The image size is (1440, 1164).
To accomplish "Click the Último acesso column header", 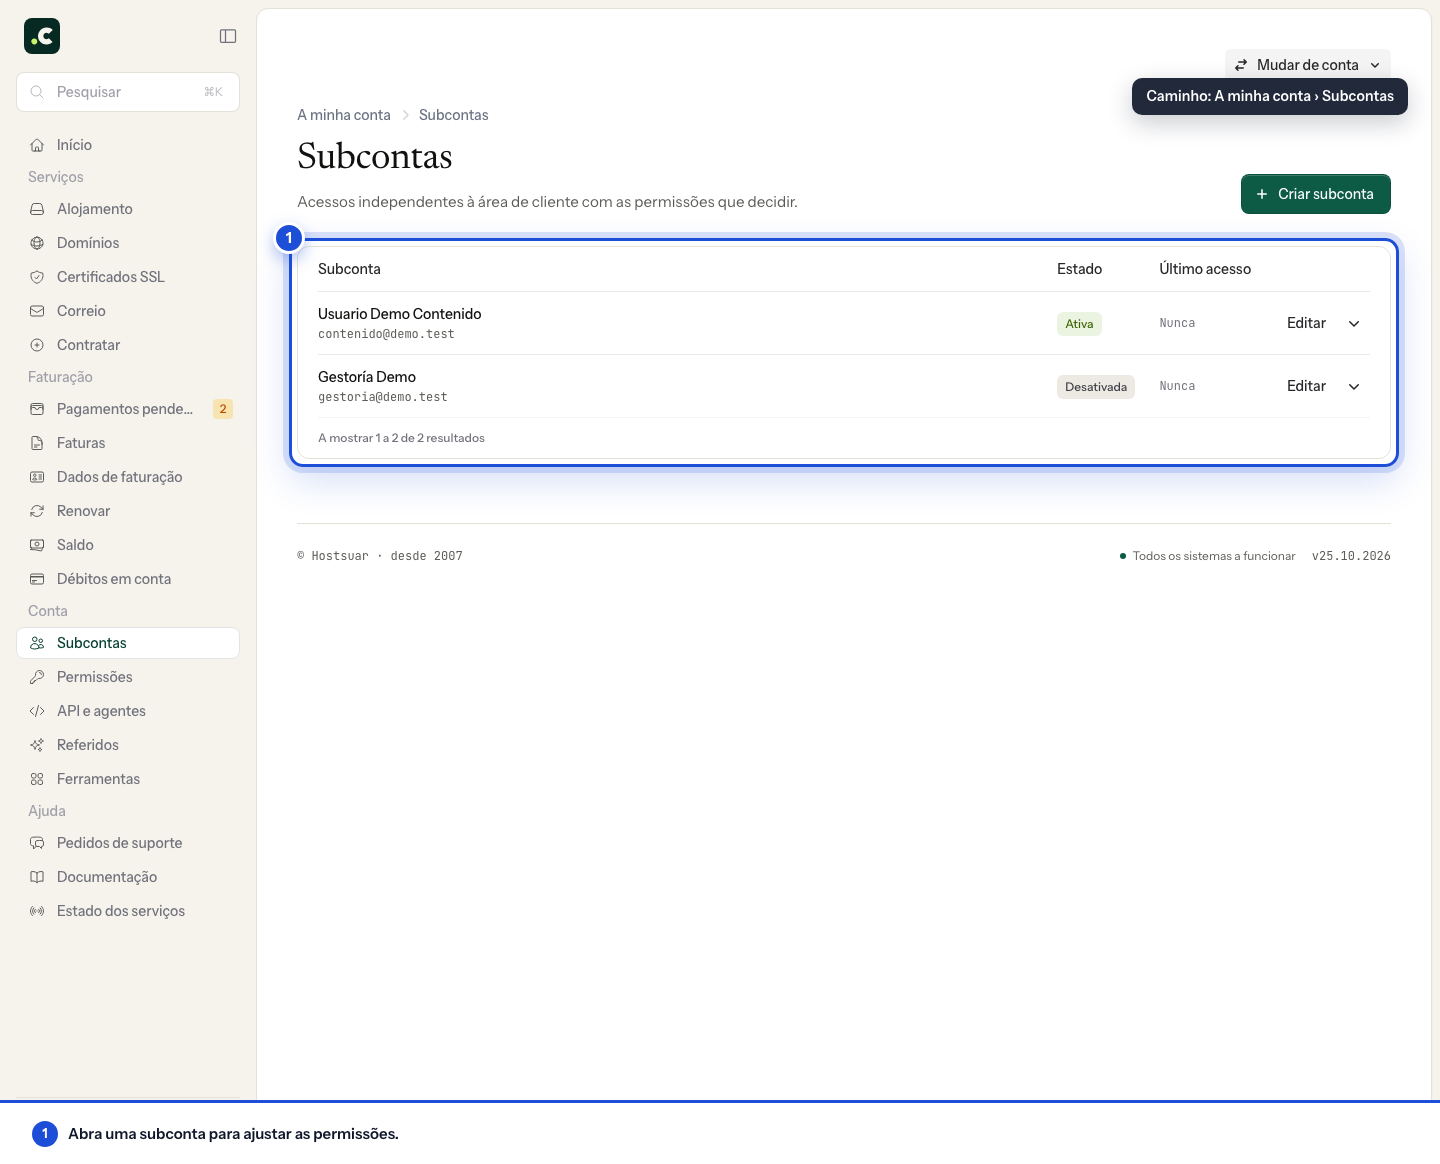I will click(x=1205, y=269).
